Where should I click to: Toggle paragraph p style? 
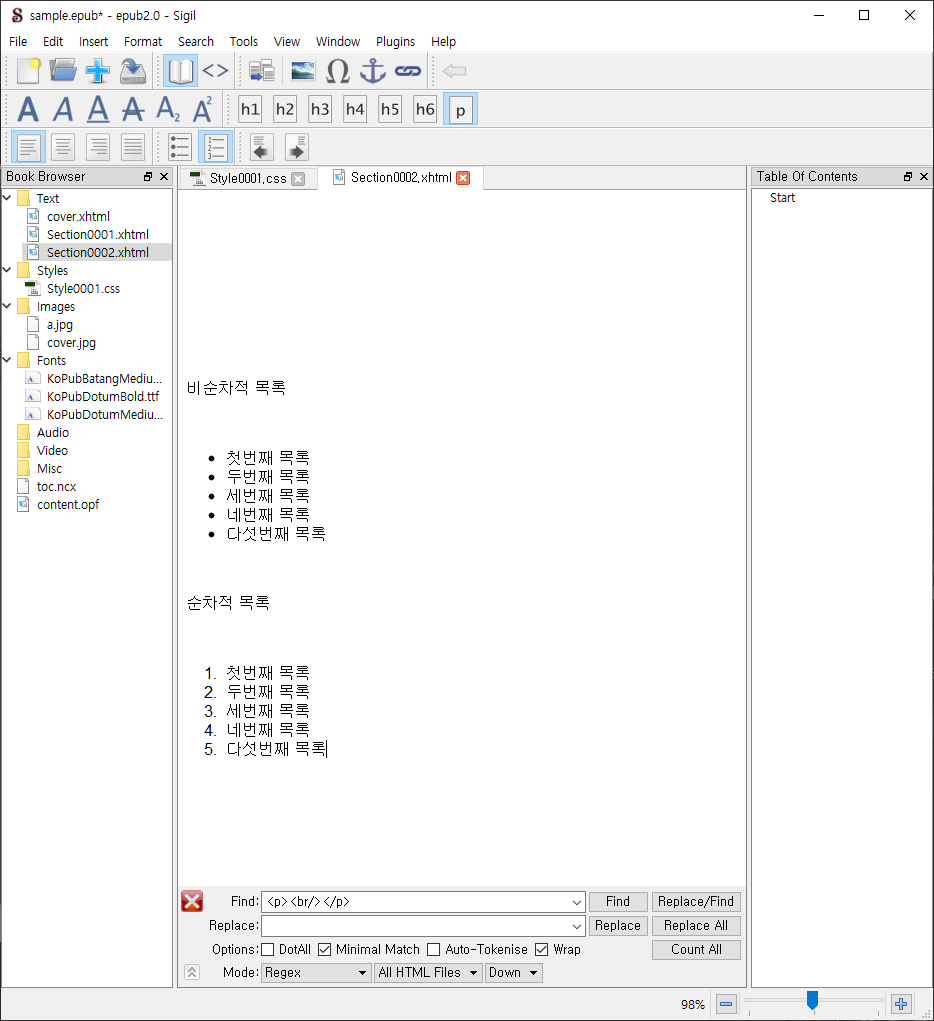tap(460, 109)
